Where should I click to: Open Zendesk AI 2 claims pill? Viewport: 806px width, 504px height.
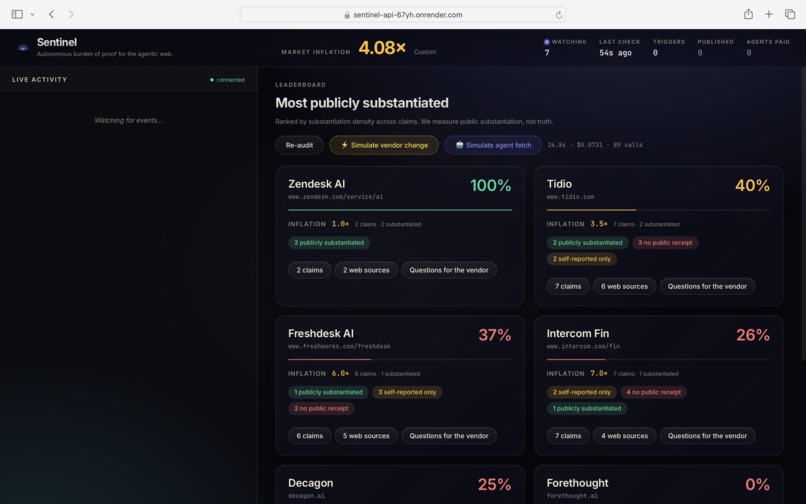(x=309, y=270)
